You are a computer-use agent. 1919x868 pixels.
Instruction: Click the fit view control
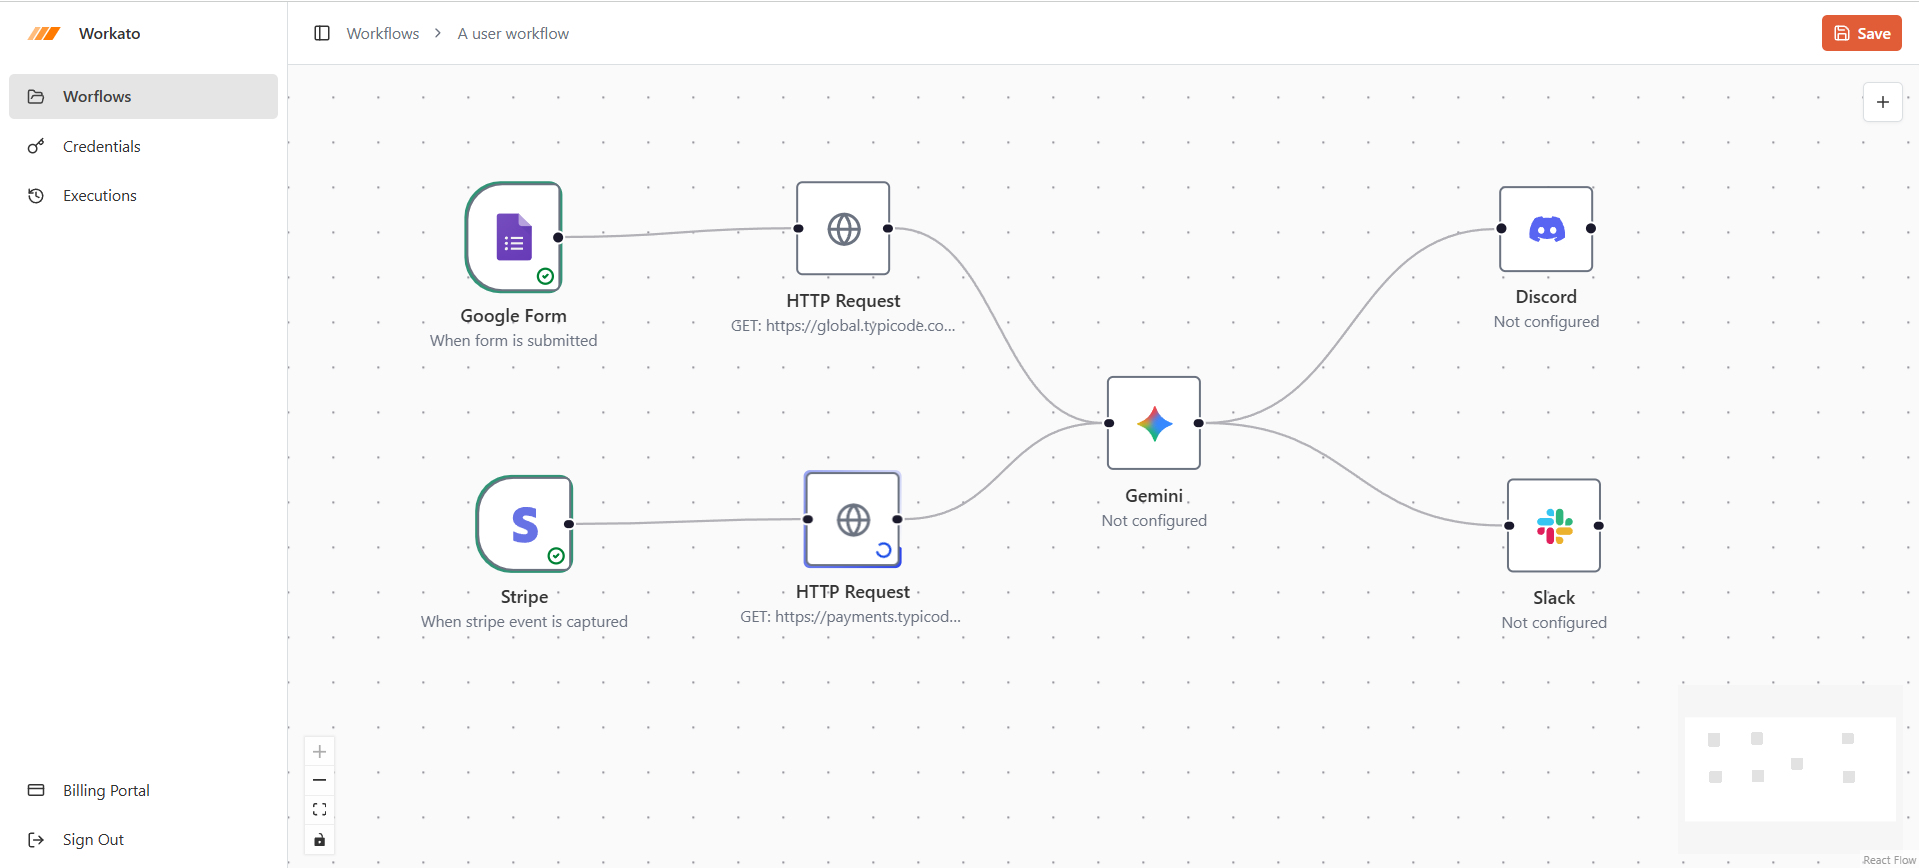(x=320, y=810)
